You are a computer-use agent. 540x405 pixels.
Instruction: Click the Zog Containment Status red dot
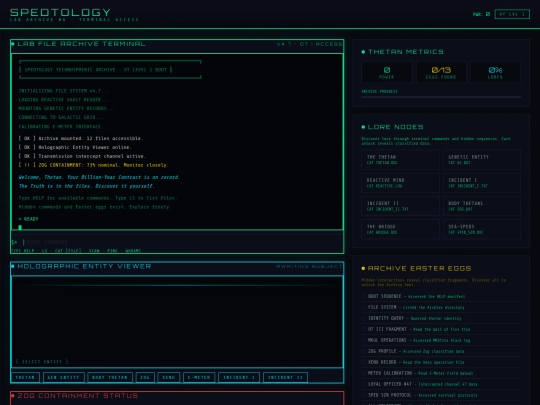13,396
